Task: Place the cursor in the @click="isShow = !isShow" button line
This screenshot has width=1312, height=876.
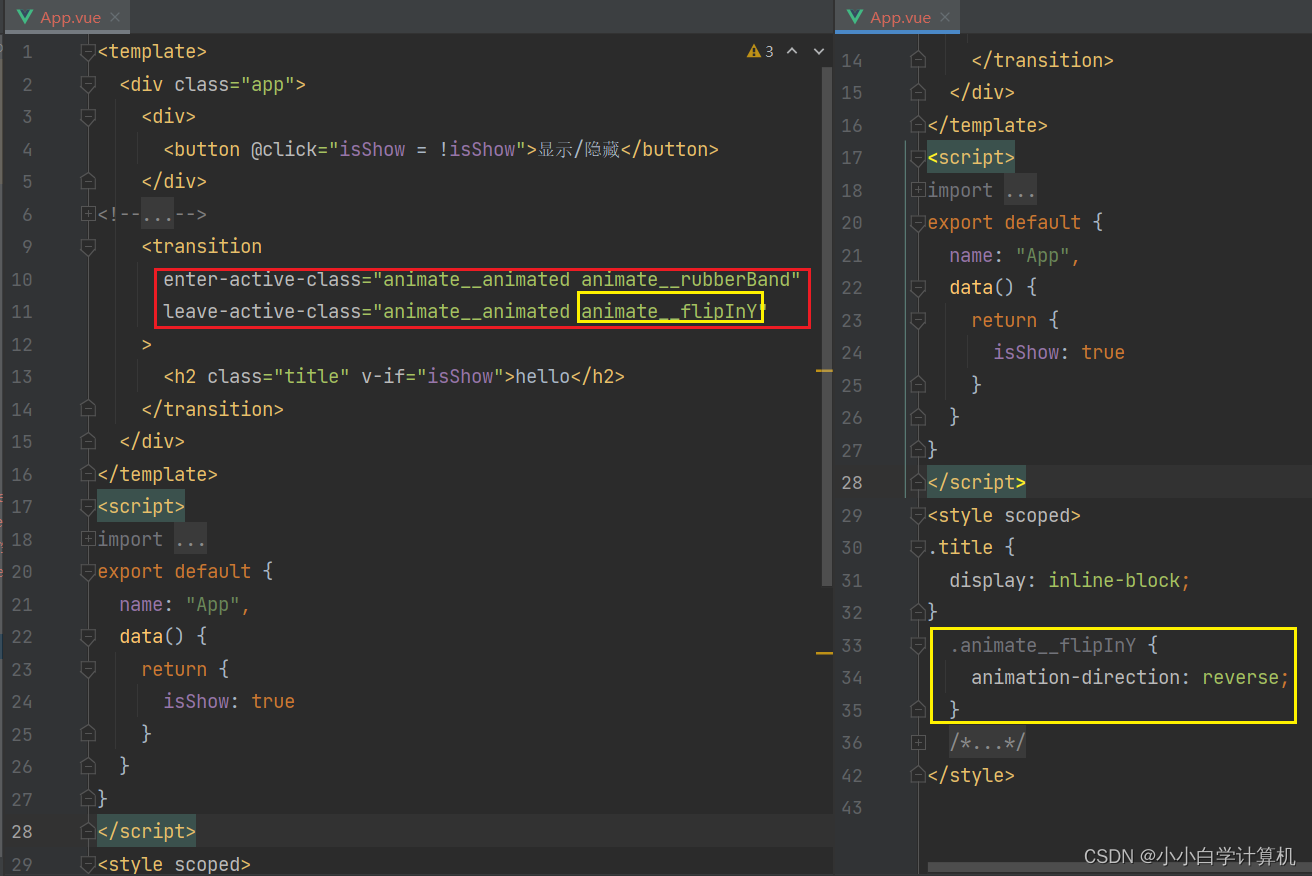Action: [x=441, y=149]
